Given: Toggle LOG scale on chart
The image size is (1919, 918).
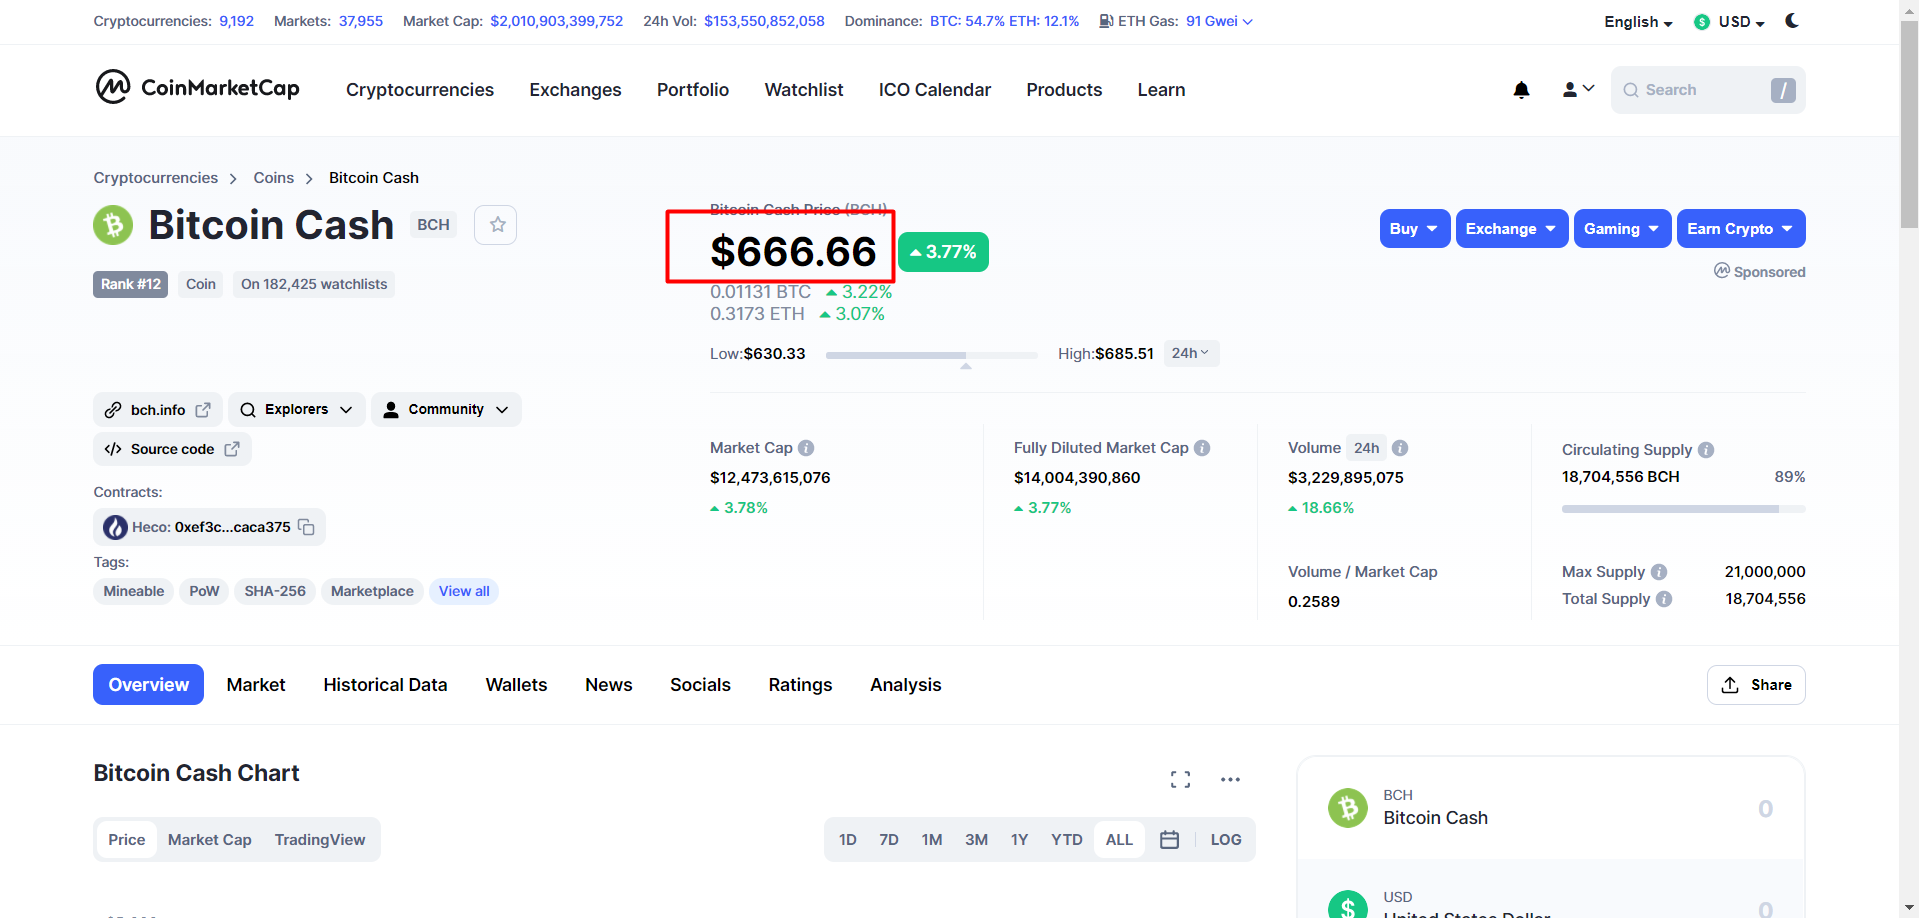Looking at the screenshot, I should click(x=1226, y=840).
